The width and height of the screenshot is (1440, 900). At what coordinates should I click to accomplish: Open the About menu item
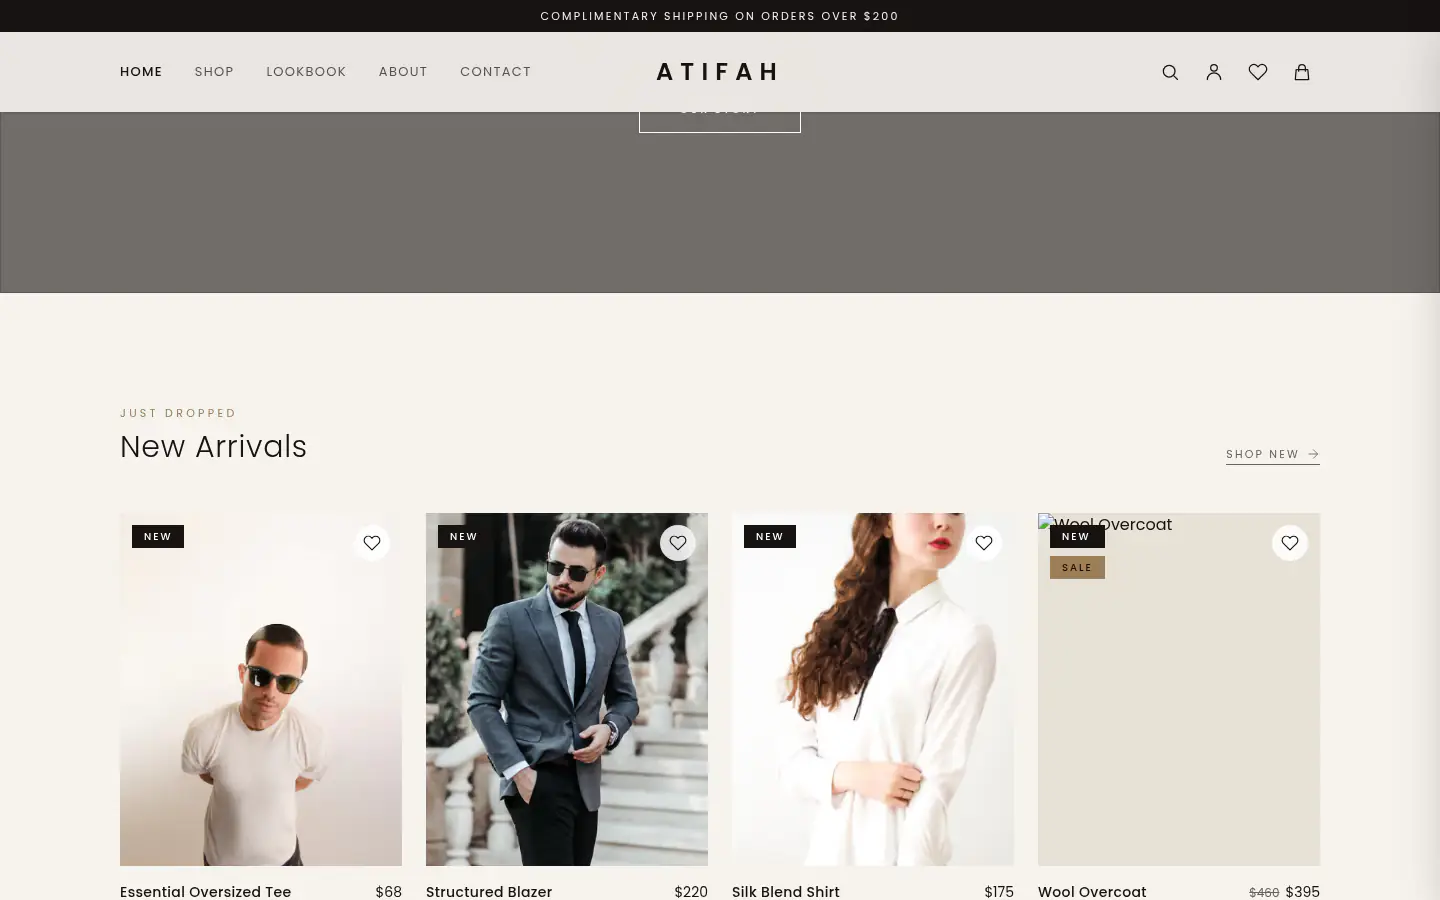tap(403, 72)
